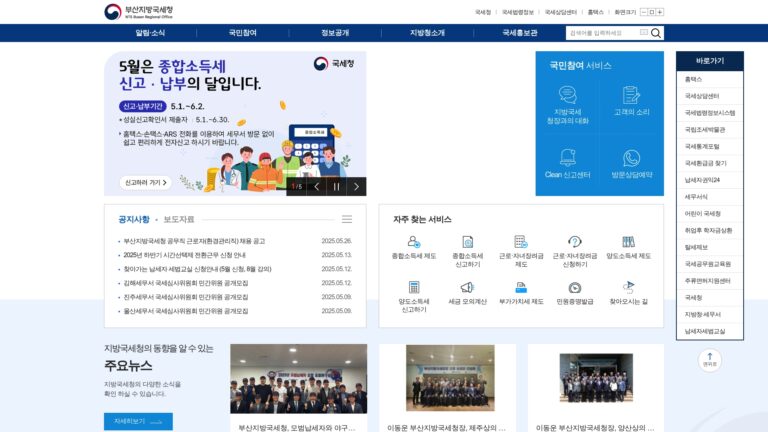This screenshot has height=432, width=768.
Task: Open the 알림·소식 menu
Action: [x=150, y=33]
